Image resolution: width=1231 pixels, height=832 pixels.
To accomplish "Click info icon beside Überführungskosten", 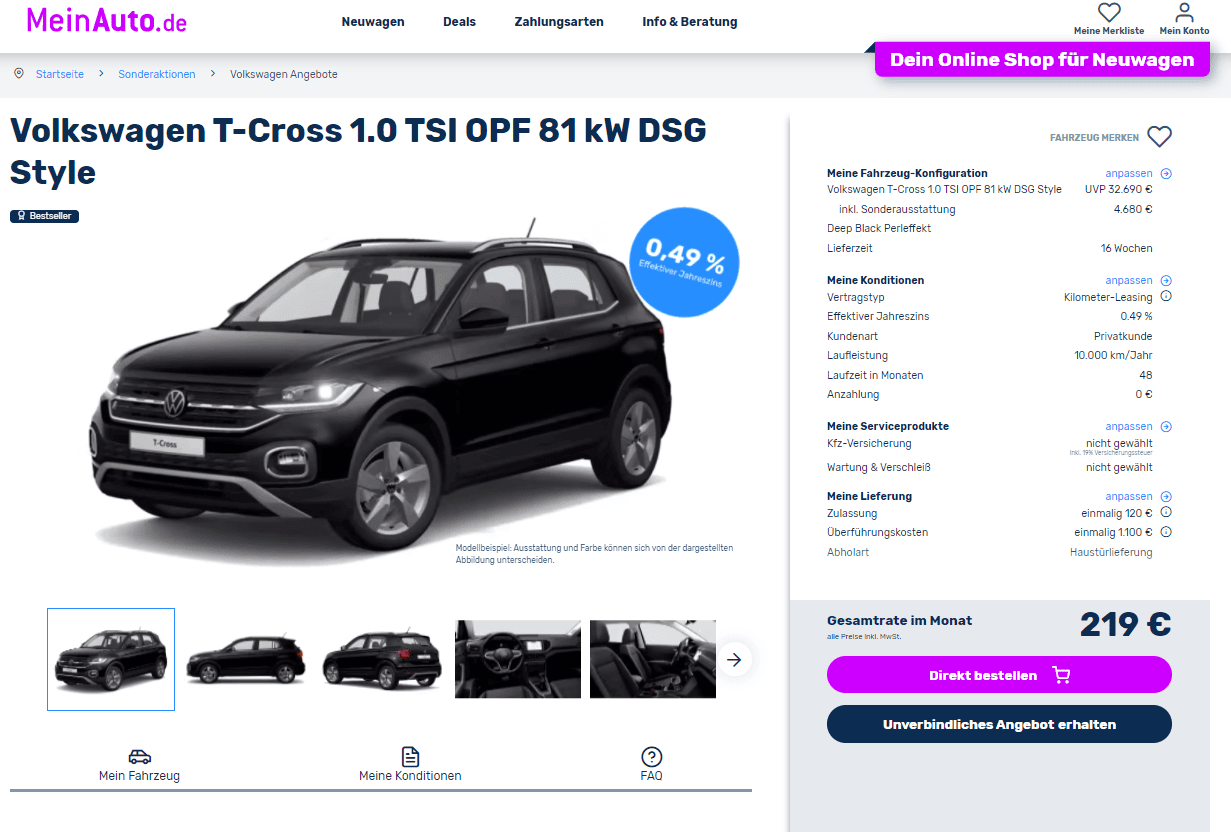I will point(1166,532).
